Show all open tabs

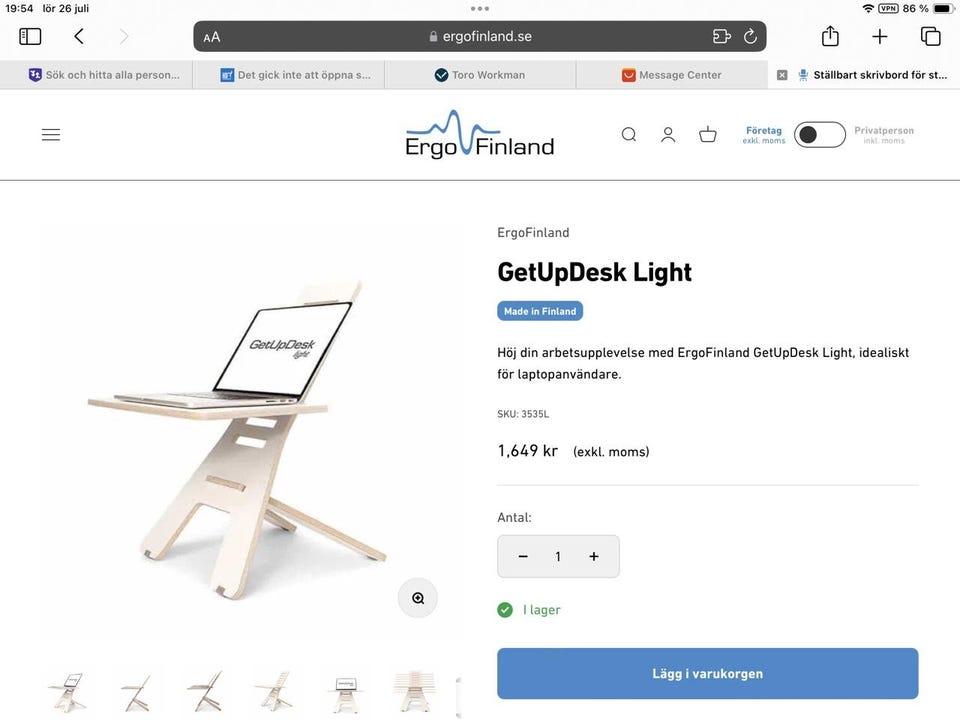point(930,36)
